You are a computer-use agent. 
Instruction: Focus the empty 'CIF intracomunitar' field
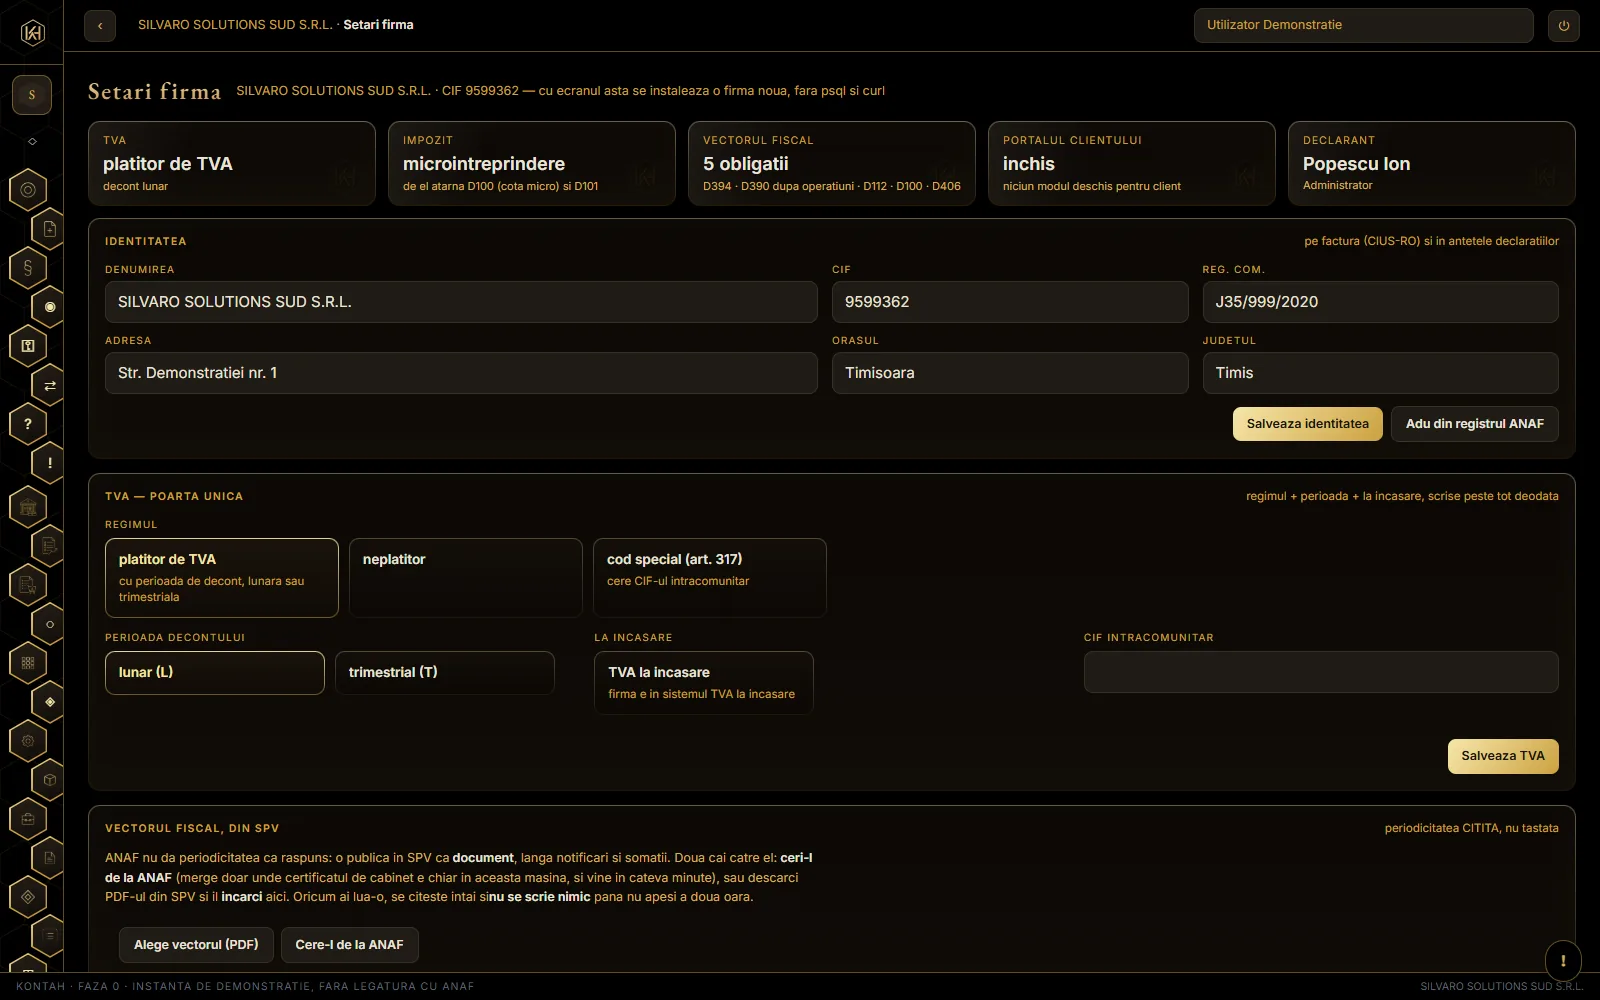coord(1321,672)
